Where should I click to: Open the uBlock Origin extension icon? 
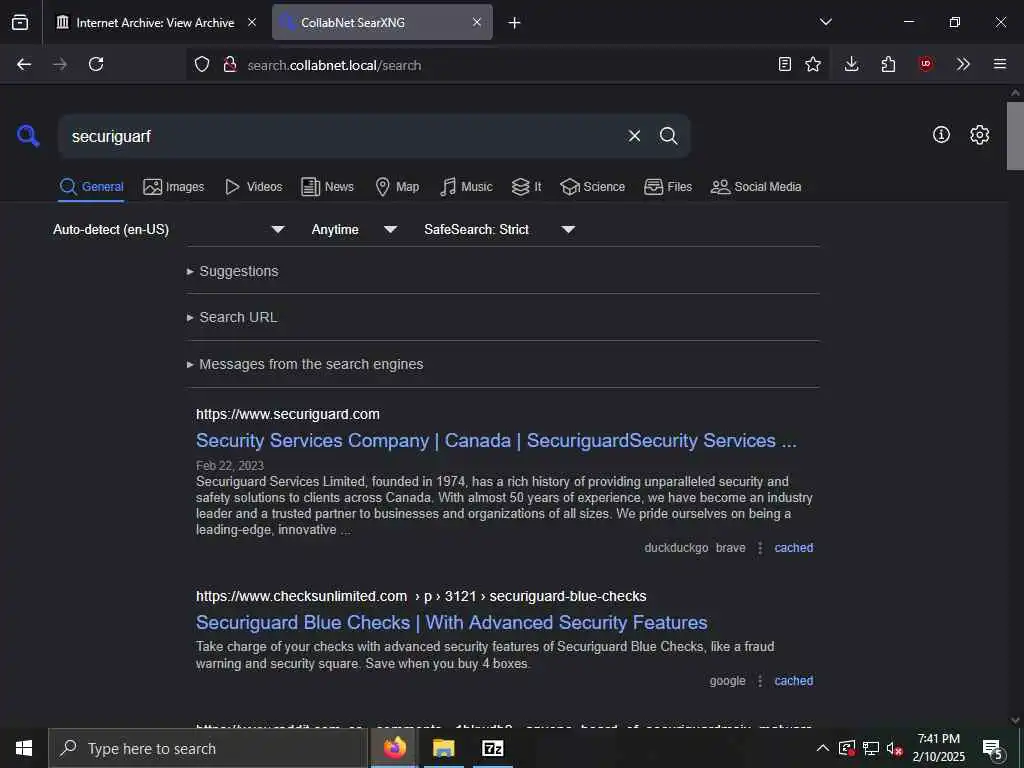tap(925, 64)
